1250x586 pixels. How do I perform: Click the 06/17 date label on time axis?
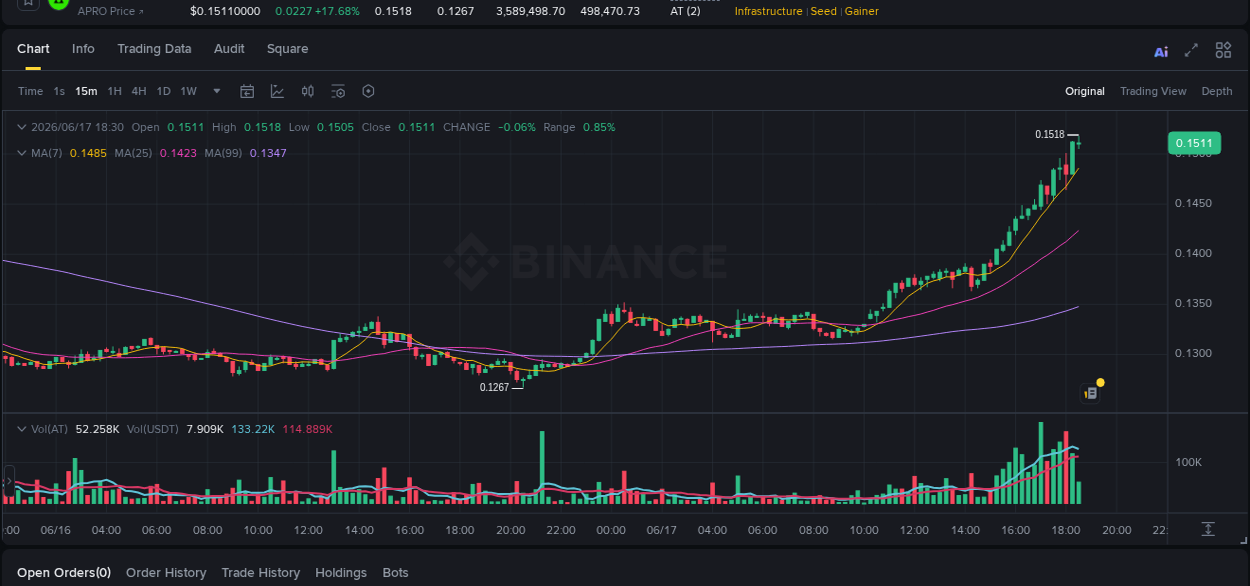tap(662, 530)
